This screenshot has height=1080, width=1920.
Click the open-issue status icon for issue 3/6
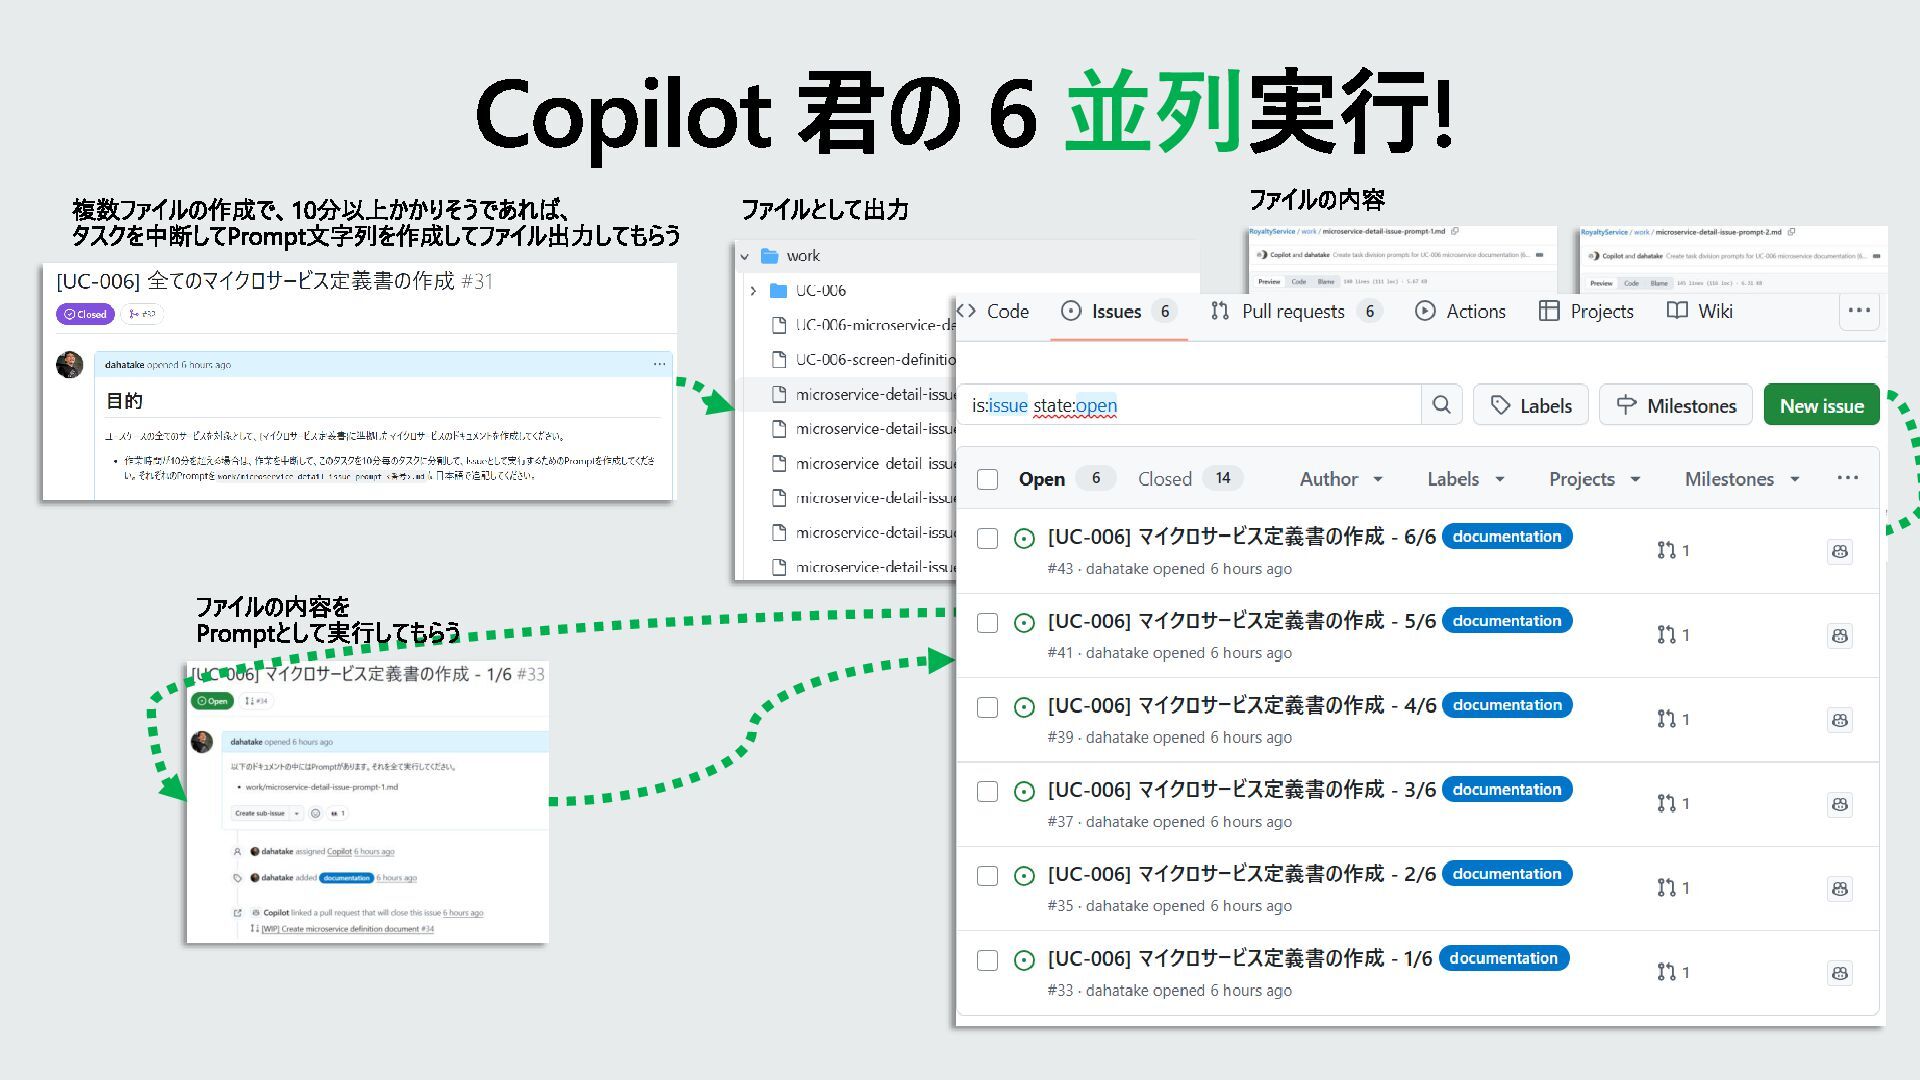(x=1024, y=792)
